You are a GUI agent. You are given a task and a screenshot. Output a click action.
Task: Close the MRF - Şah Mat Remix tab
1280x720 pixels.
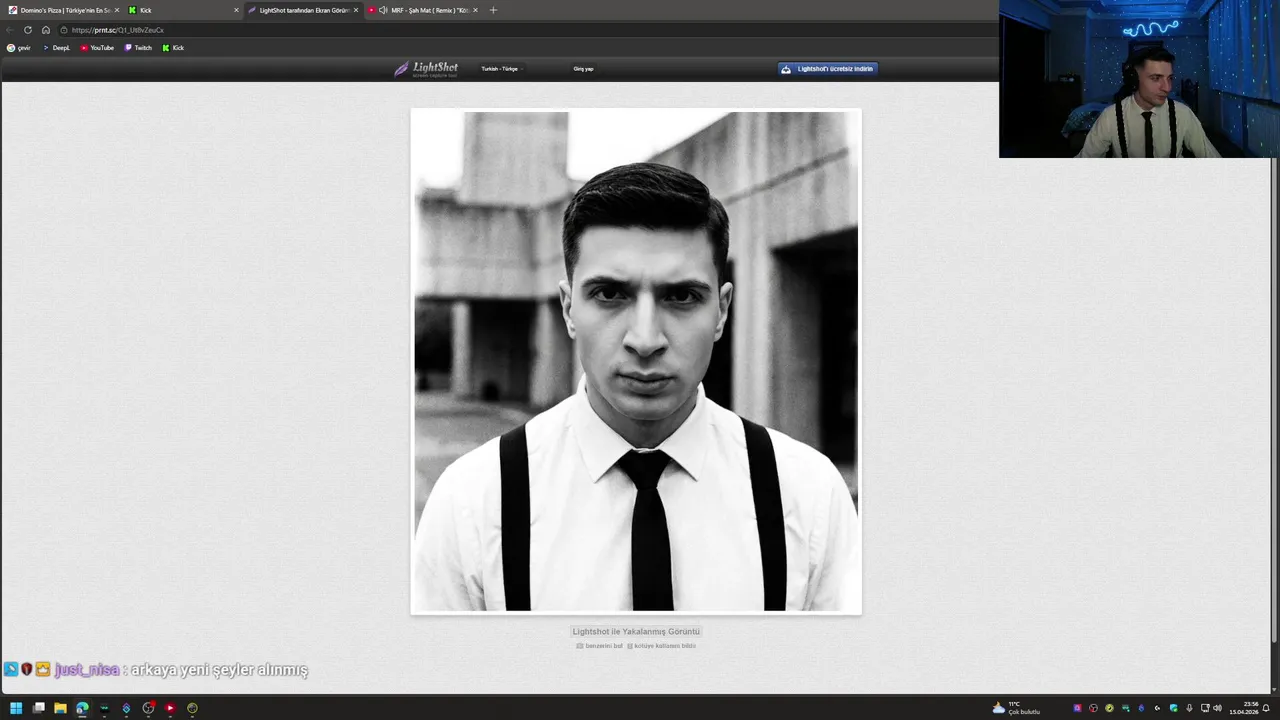click(x=475, y=10)
